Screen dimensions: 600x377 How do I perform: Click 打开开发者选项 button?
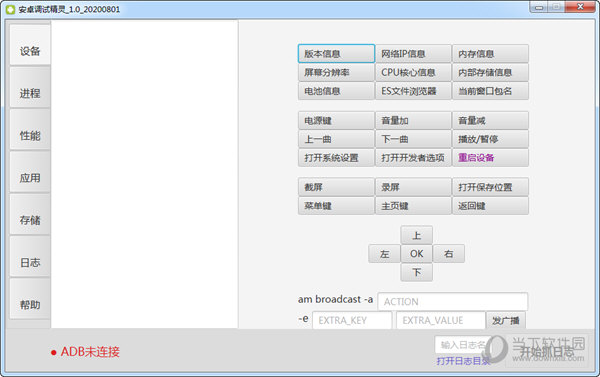[413, 158]
